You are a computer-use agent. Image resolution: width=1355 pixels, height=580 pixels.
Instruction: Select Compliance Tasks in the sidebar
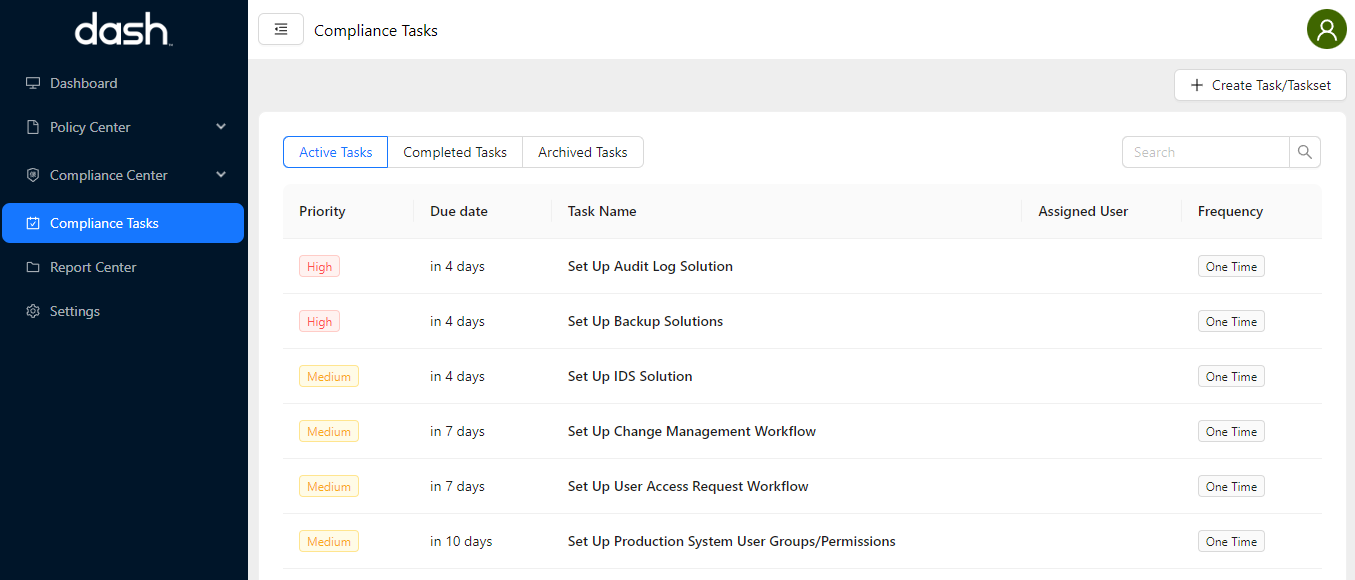pos(123,223)
